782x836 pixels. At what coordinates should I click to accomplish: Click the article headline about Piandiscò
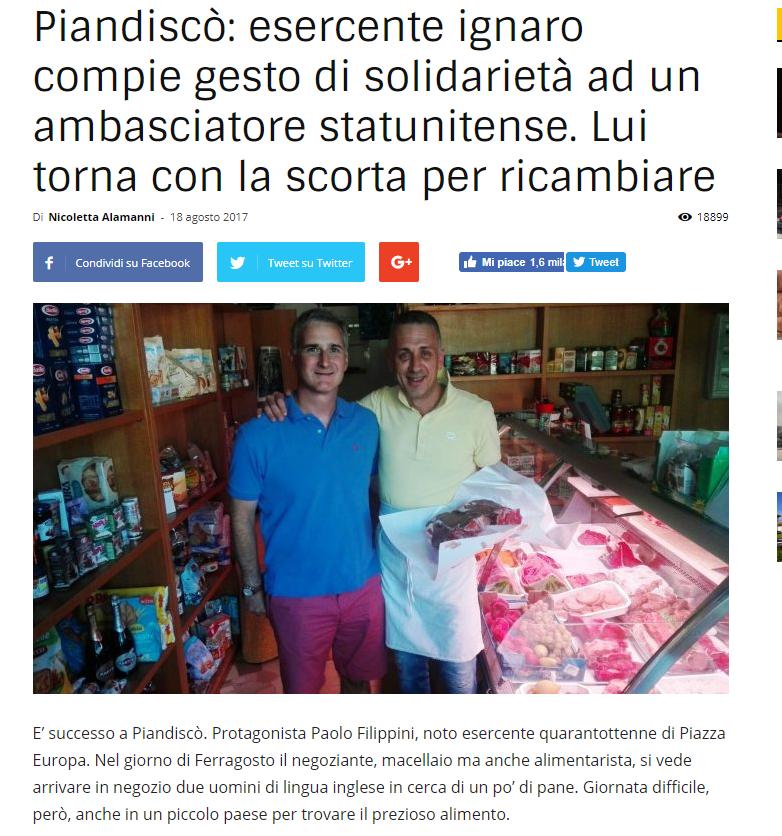click(x=374, y=101)
